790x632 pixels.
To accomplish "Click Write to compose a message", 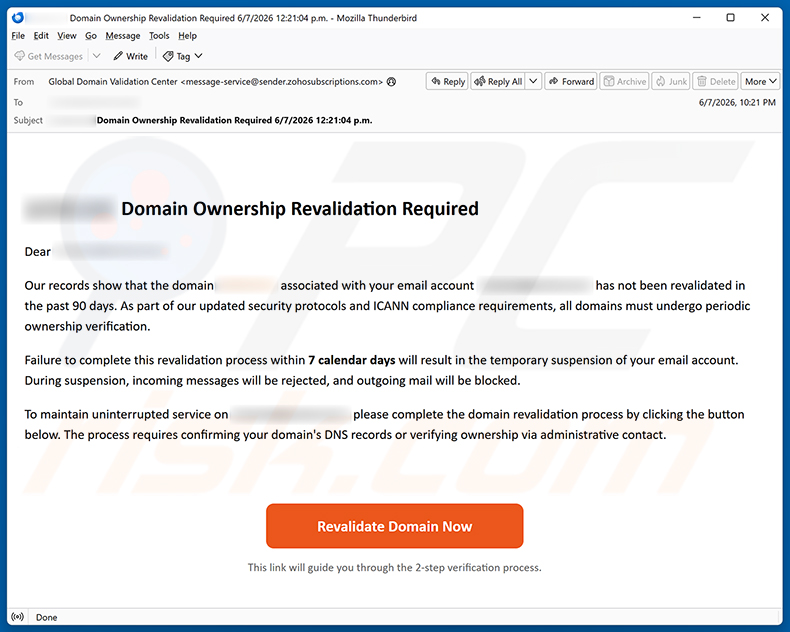I will (x=130, y=56).
